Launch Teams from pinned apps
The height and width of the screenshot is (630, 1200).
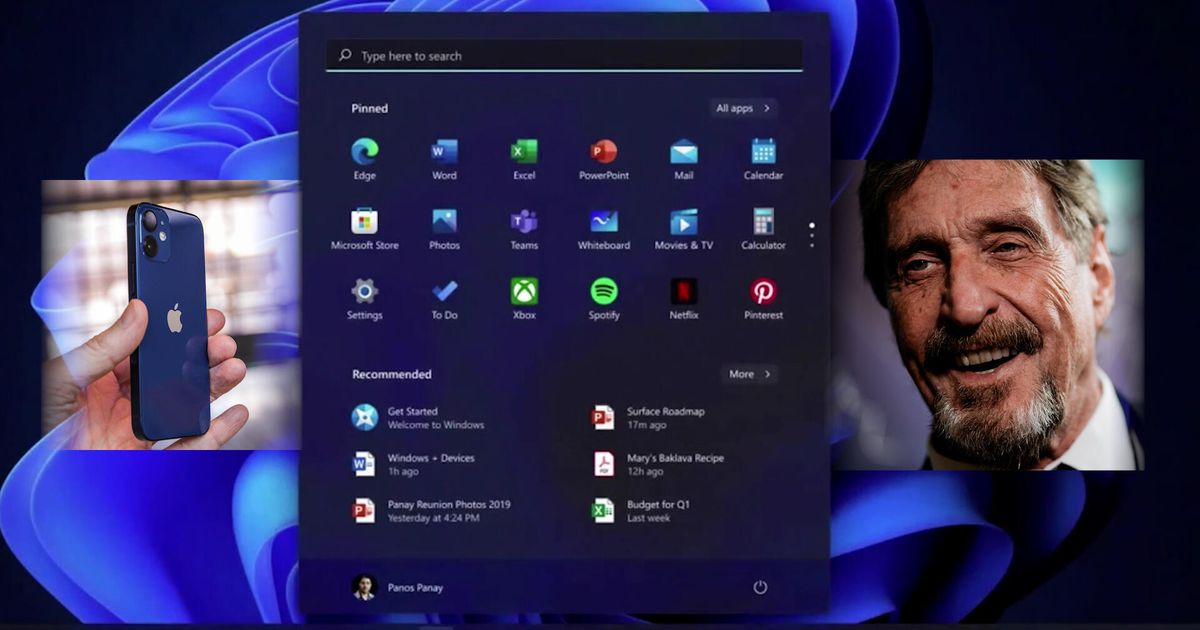click(524, 222)
